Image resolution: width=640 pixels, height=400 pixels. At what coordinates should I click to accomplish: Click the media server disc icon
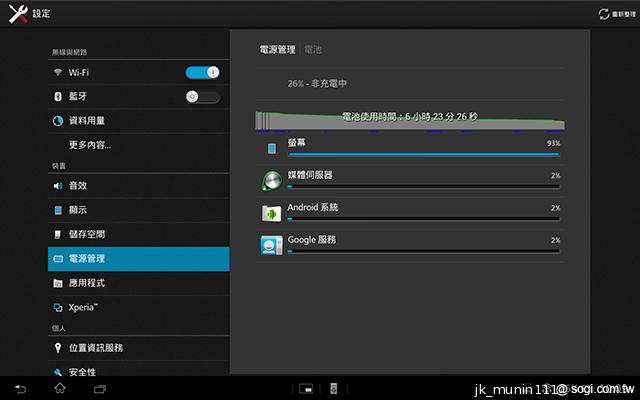pos(271,181)
